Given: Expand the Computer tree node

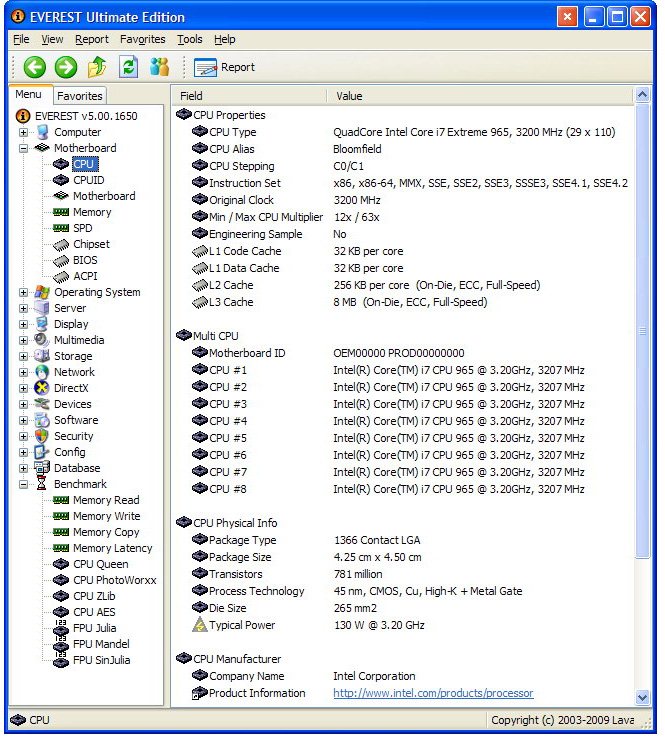Looking at the screenshot, I should 23,133.
